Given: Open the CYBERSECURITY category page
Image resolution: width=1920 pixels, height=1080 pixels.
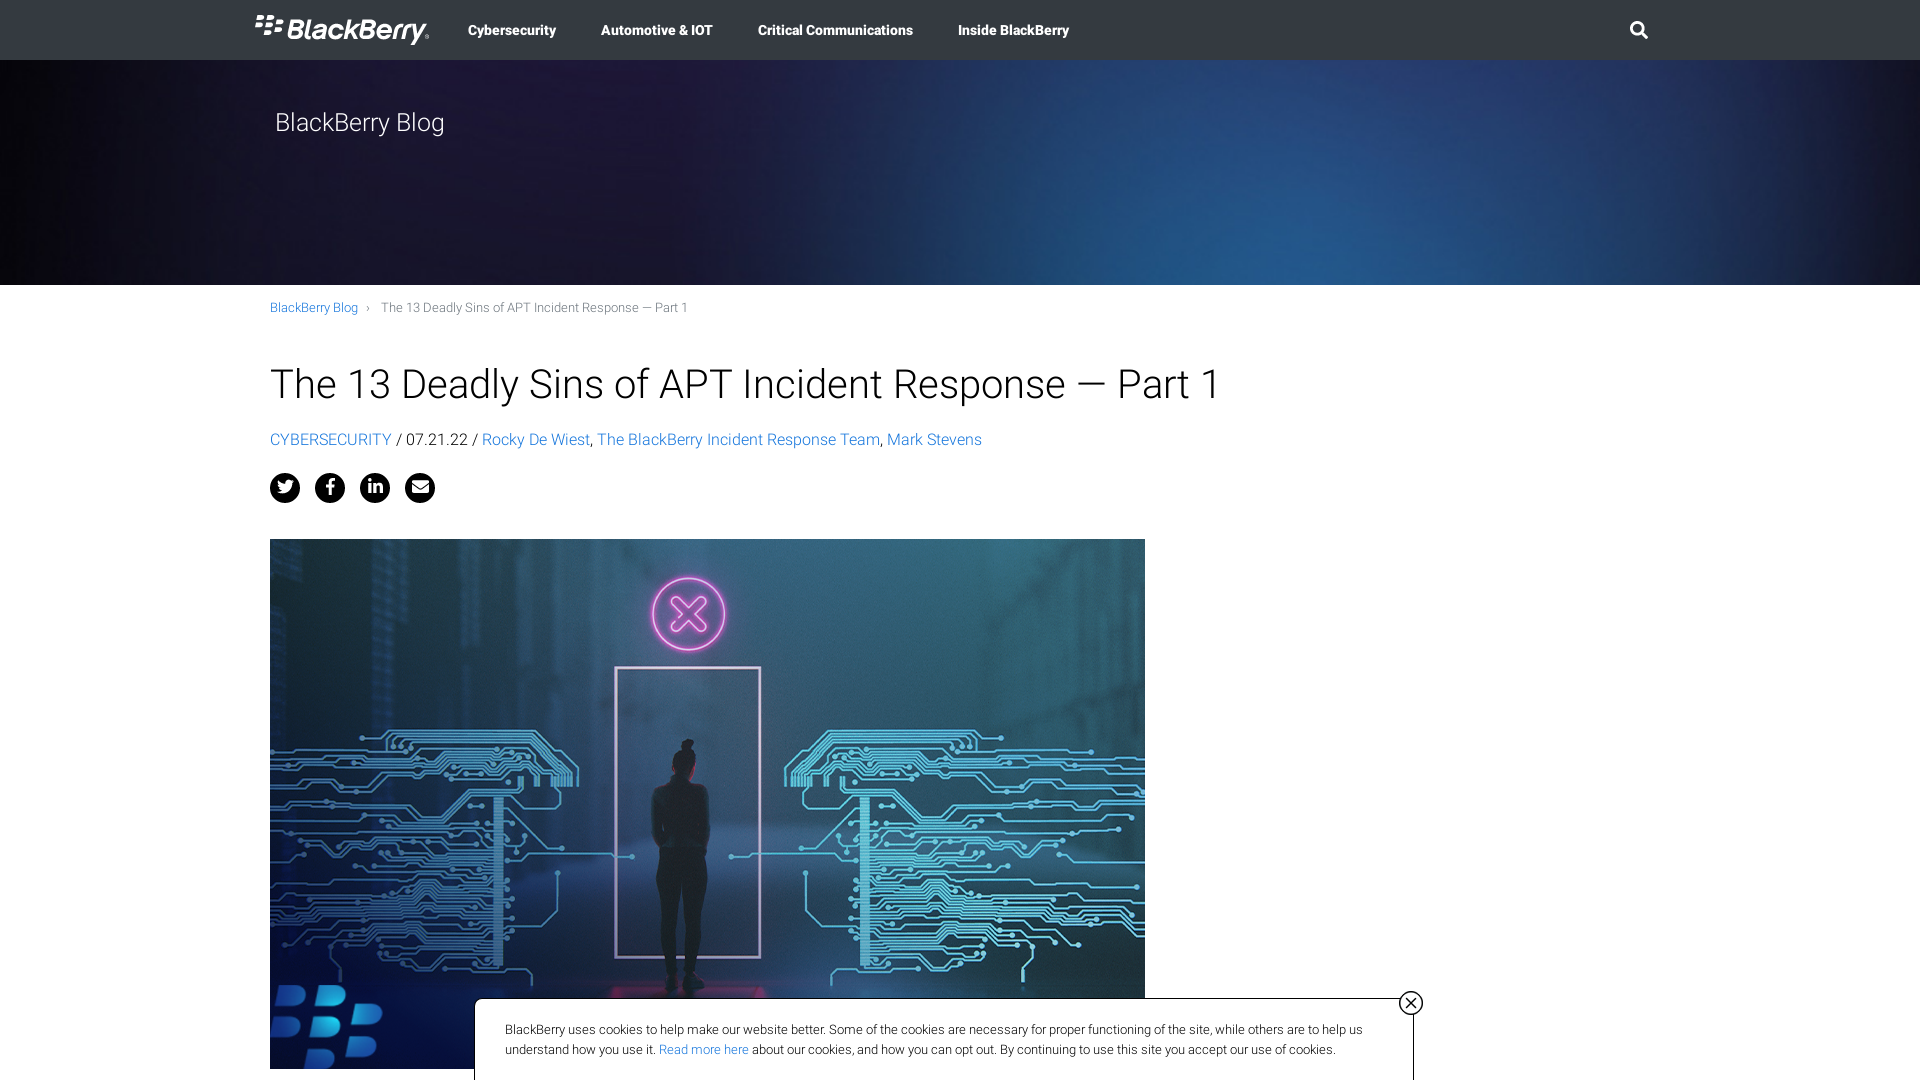Looking at the screenshot, I should [x=330, y=440].
